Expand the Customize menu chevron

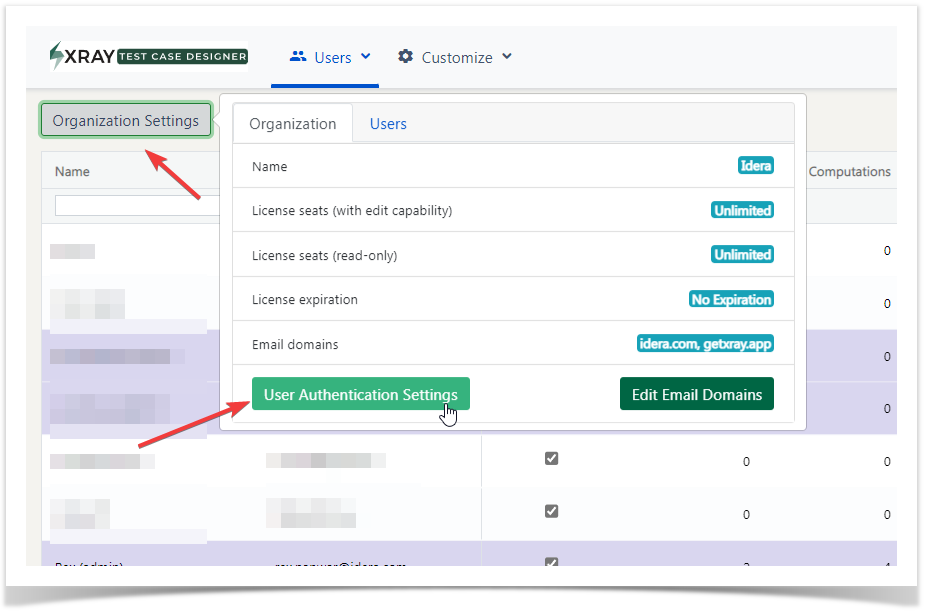point(506,56)
